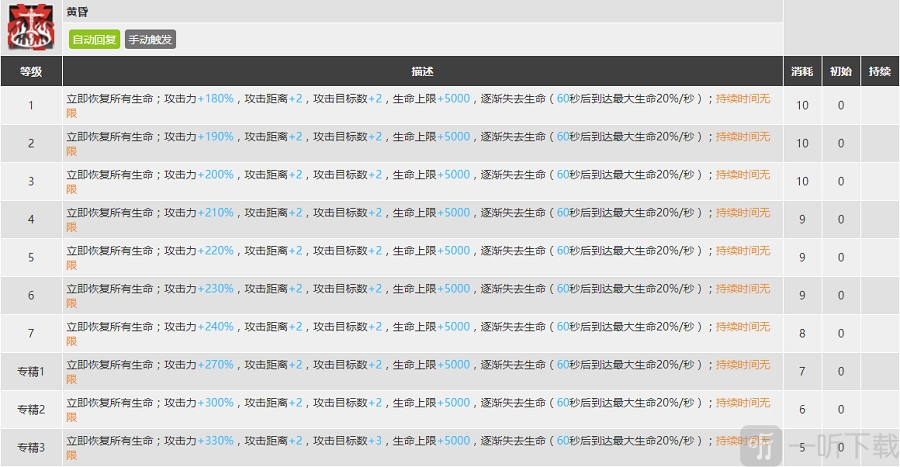The image size is (900, 467).
Task: Select the green 自动回复 tag
Action: (94, 39)
